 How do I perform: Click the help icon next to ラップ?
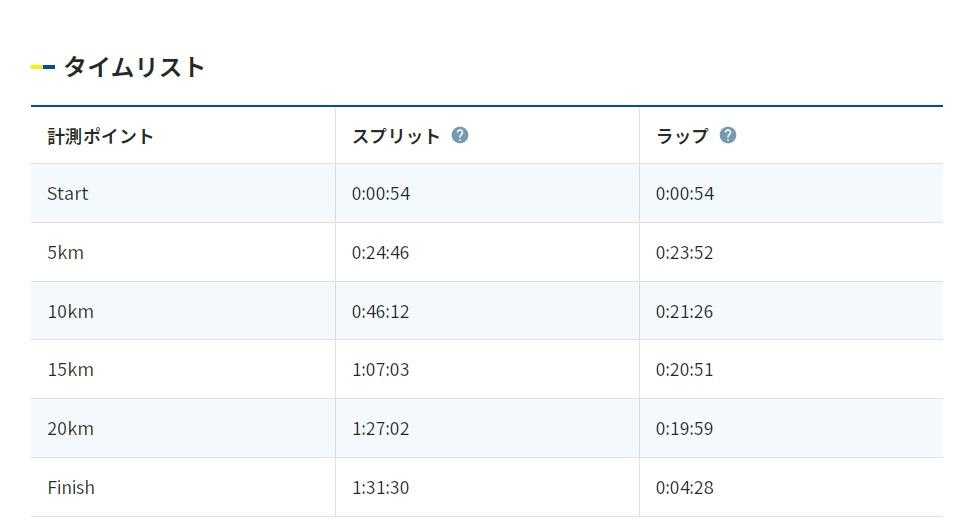(x=728, y=135)
